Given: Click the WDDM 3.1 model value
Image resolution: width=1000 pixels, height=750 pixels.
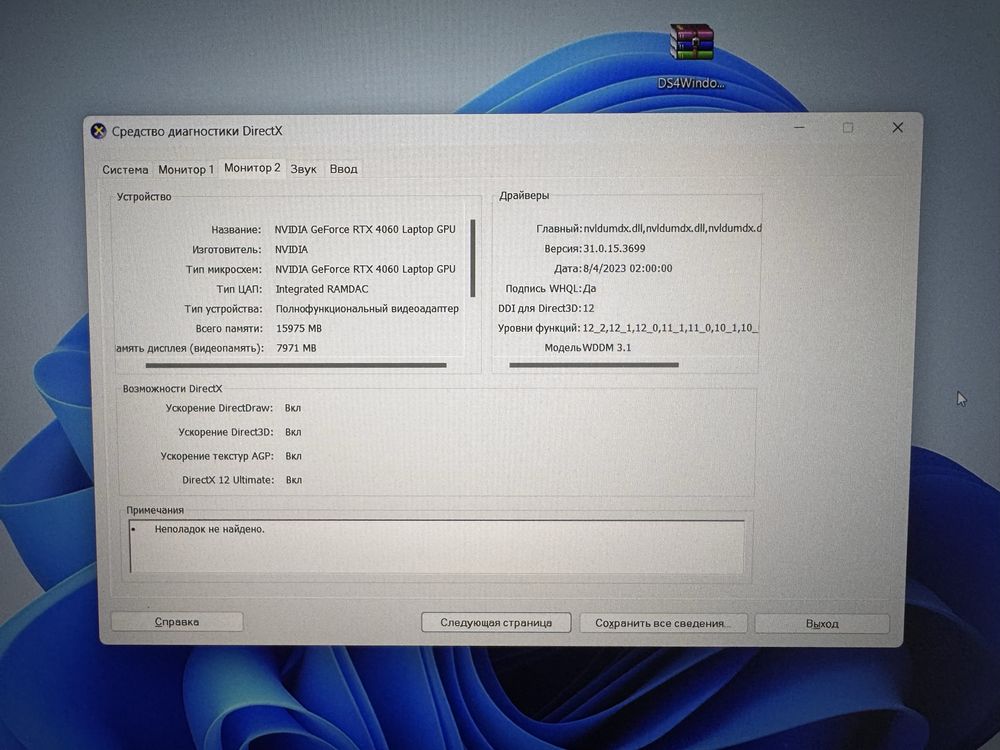Looking at the screenshot, I should click(607, 348).
